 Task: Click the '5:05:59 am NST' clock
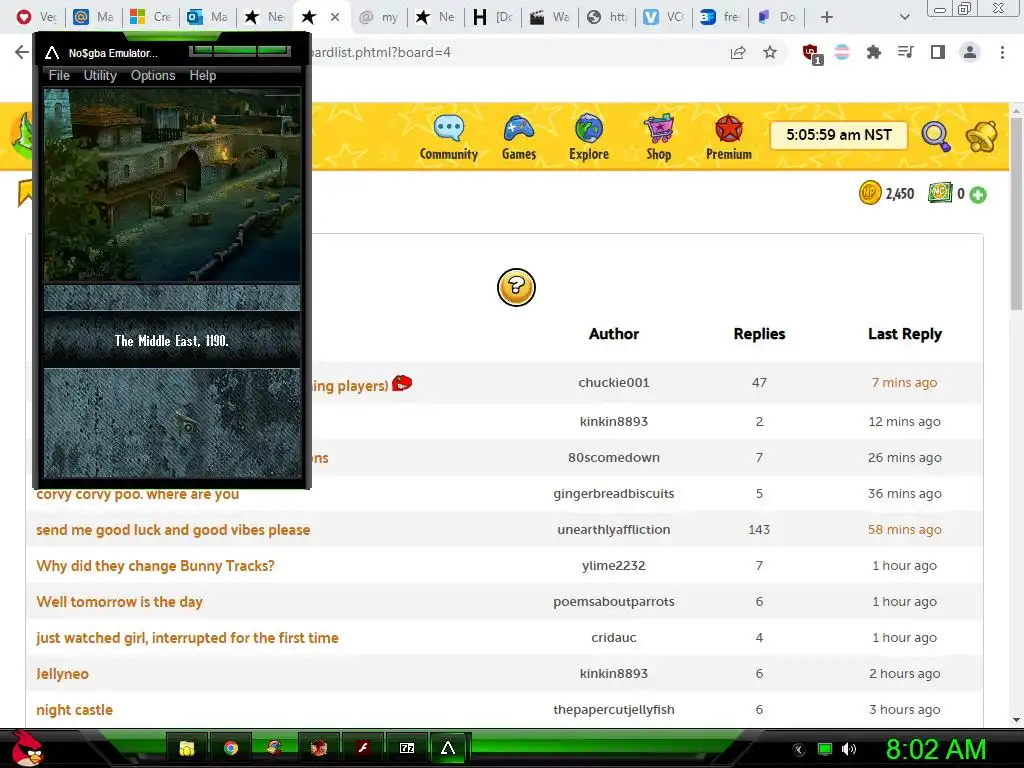tap(839, 135)
